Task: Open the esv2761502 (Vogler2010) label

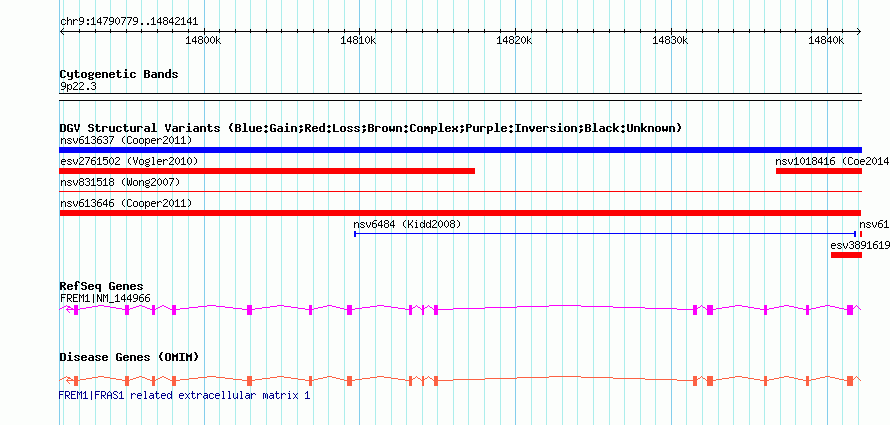Action: click(129, 161)
